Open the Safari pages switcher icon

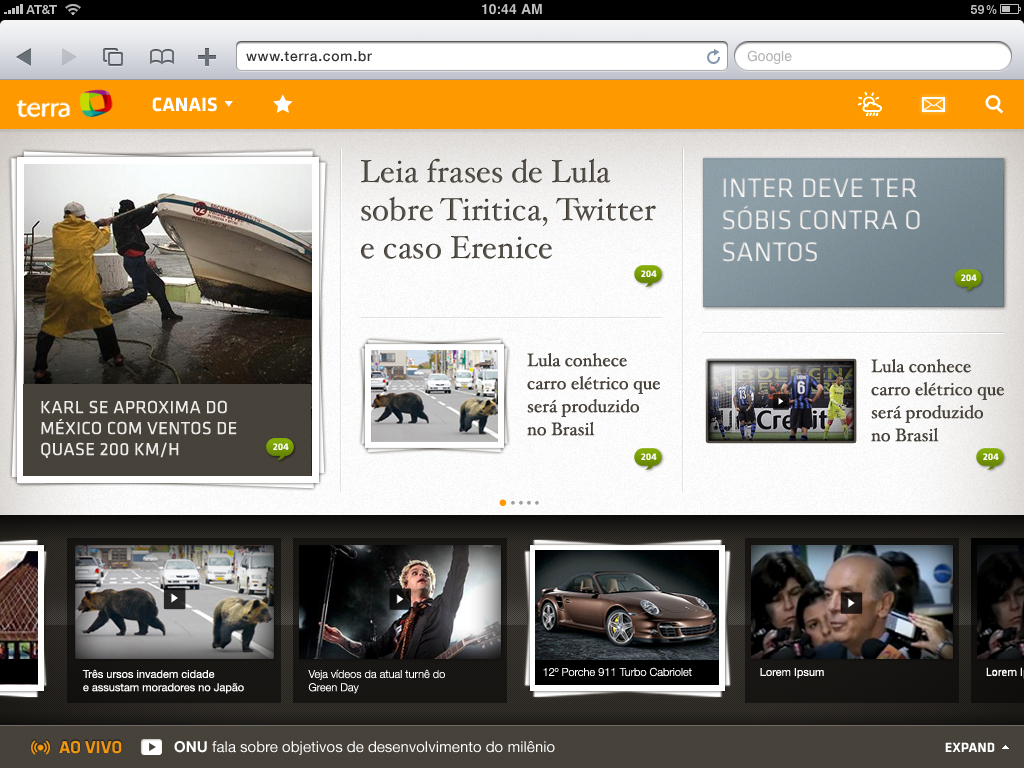click(113, 57)
